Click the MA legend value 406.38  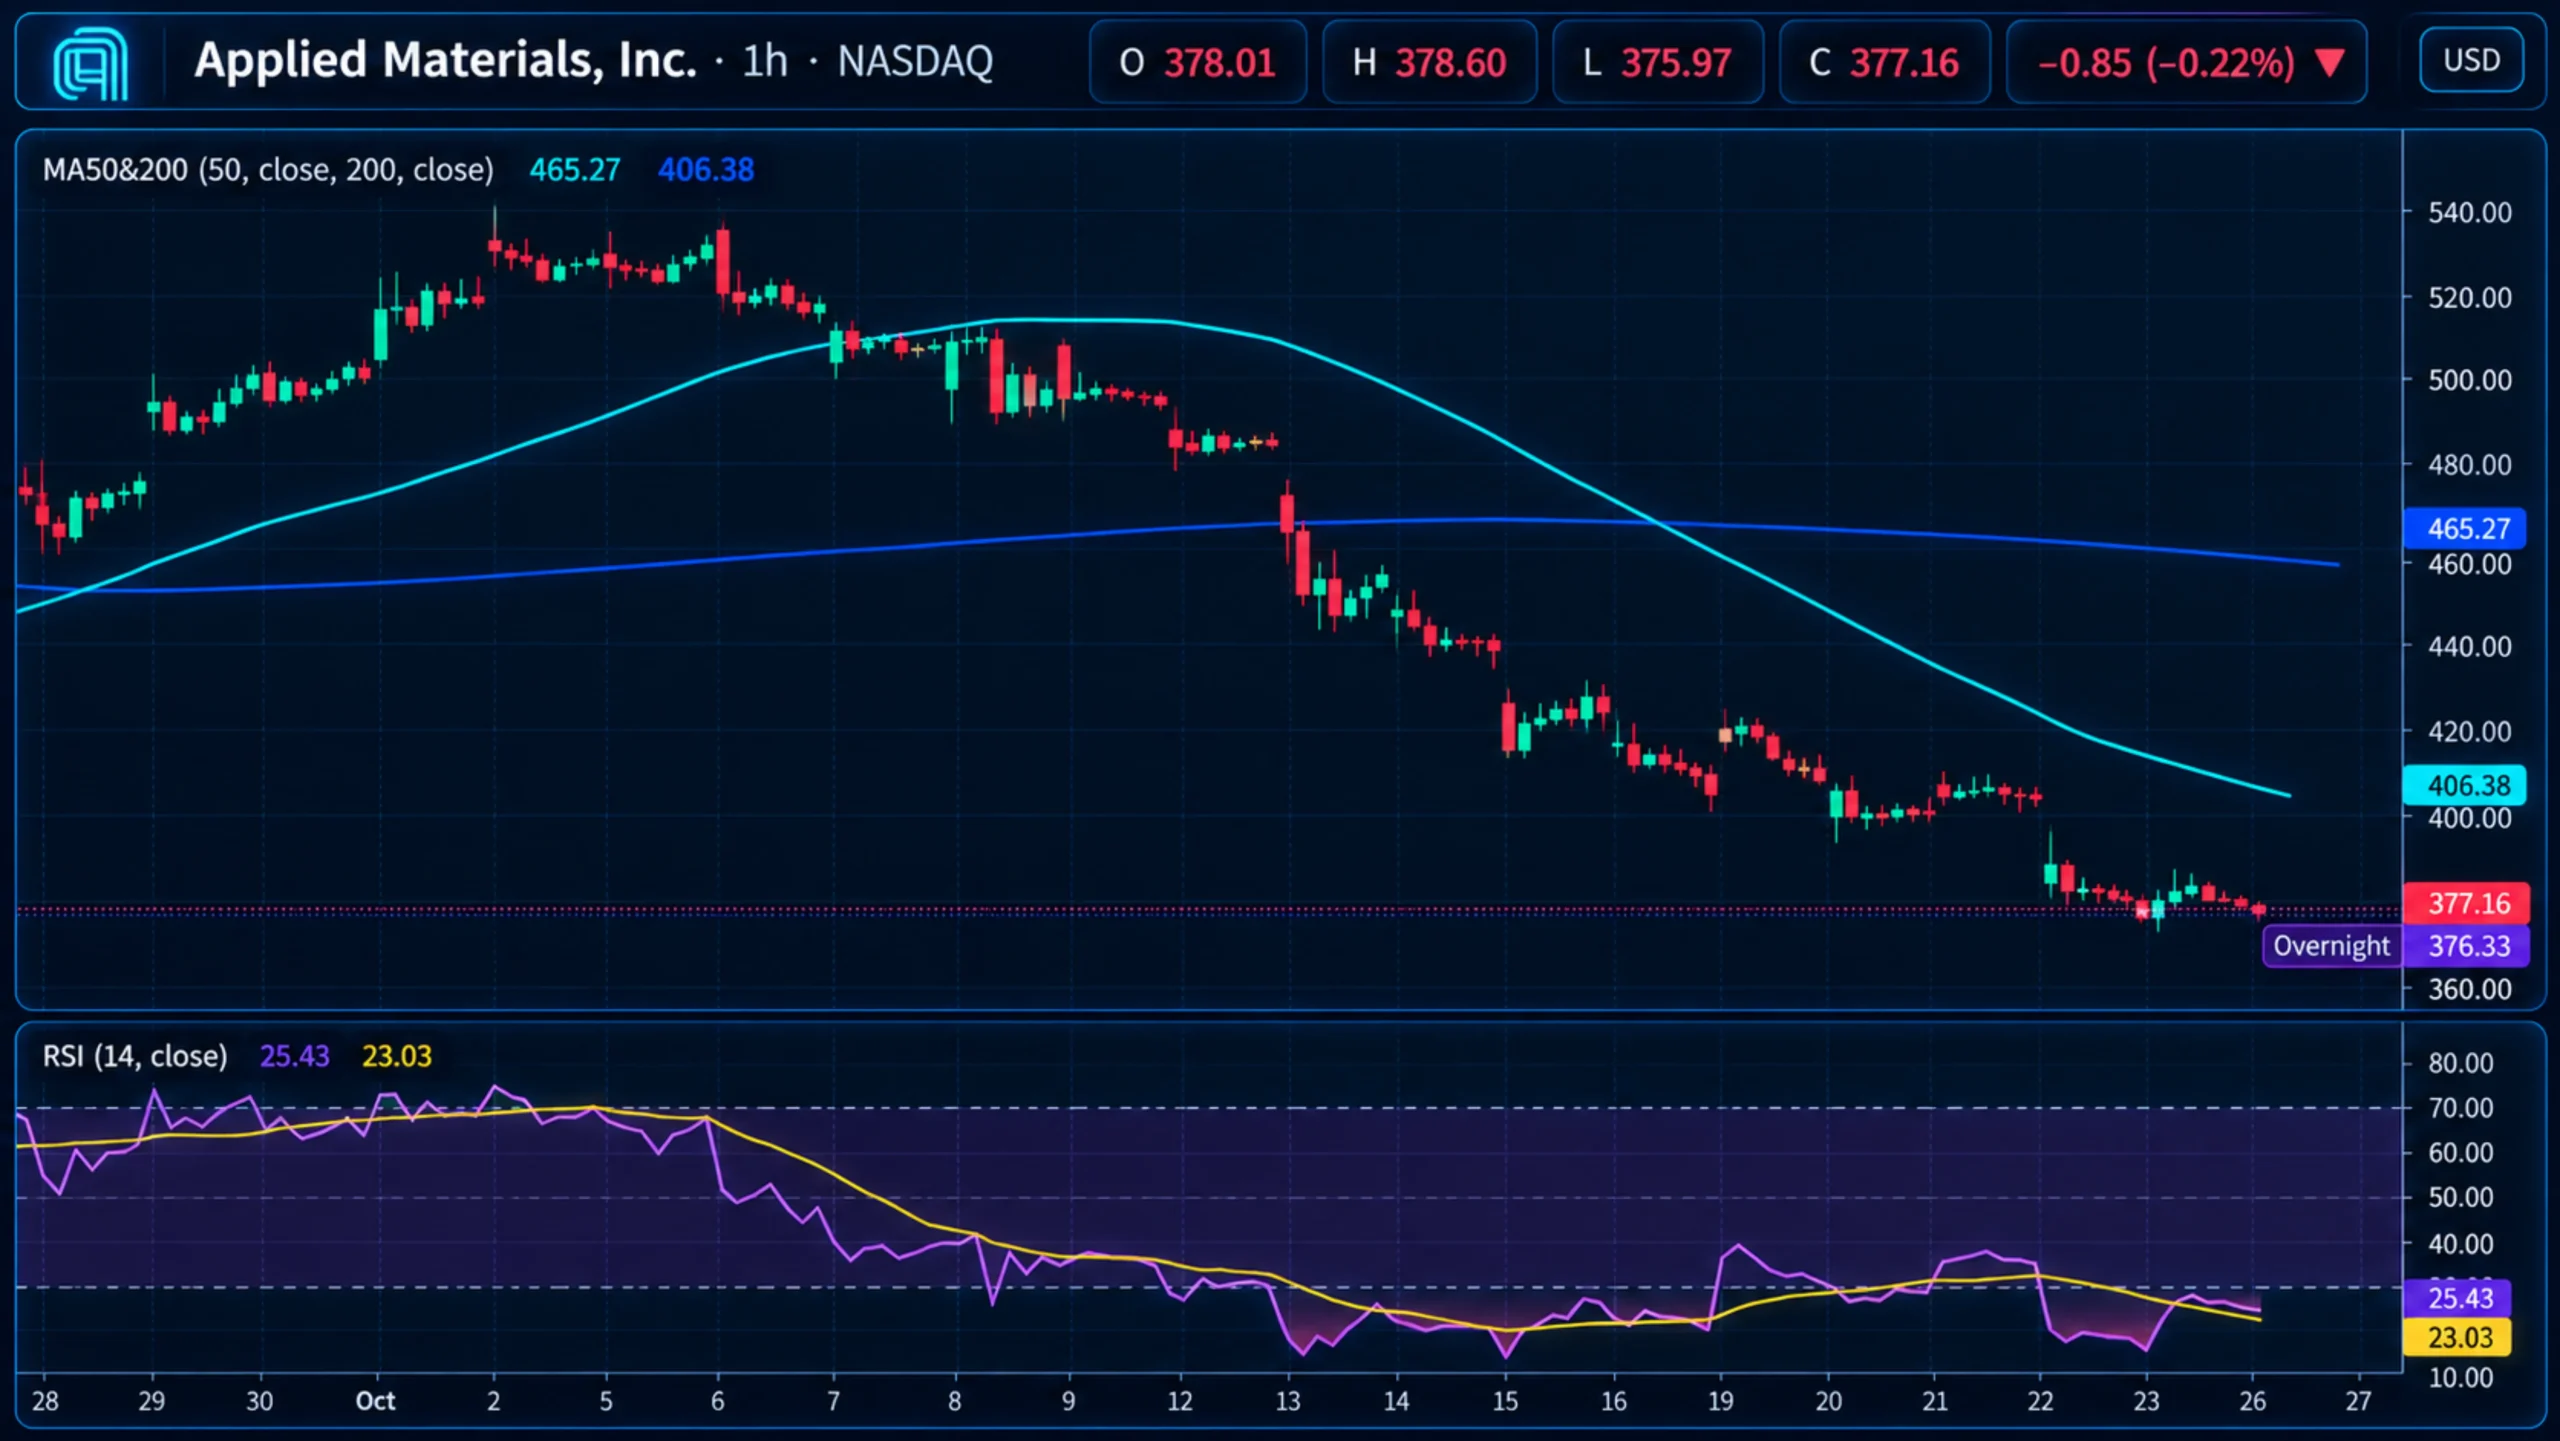coord(706,169)
